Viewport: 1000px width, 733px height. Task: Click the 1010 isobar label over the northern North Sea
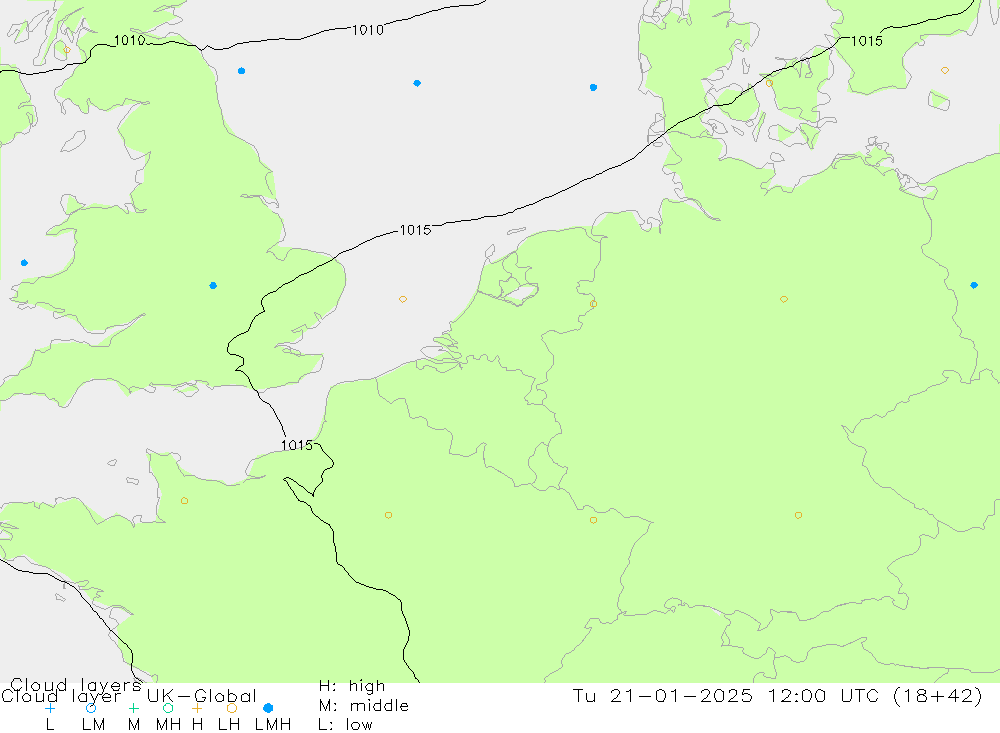click(368, 30)
